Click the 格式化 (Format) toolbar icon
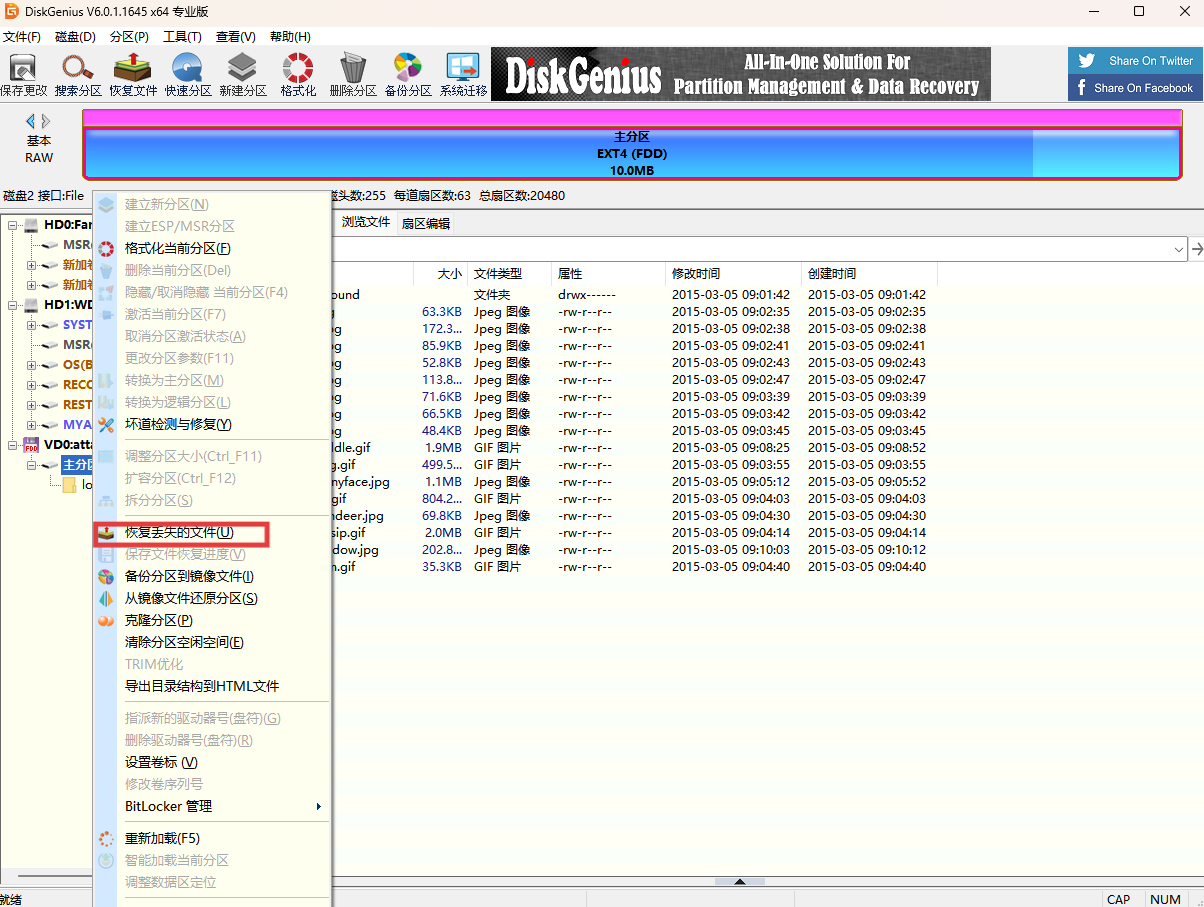1204x907 pixels. point(298,74)
